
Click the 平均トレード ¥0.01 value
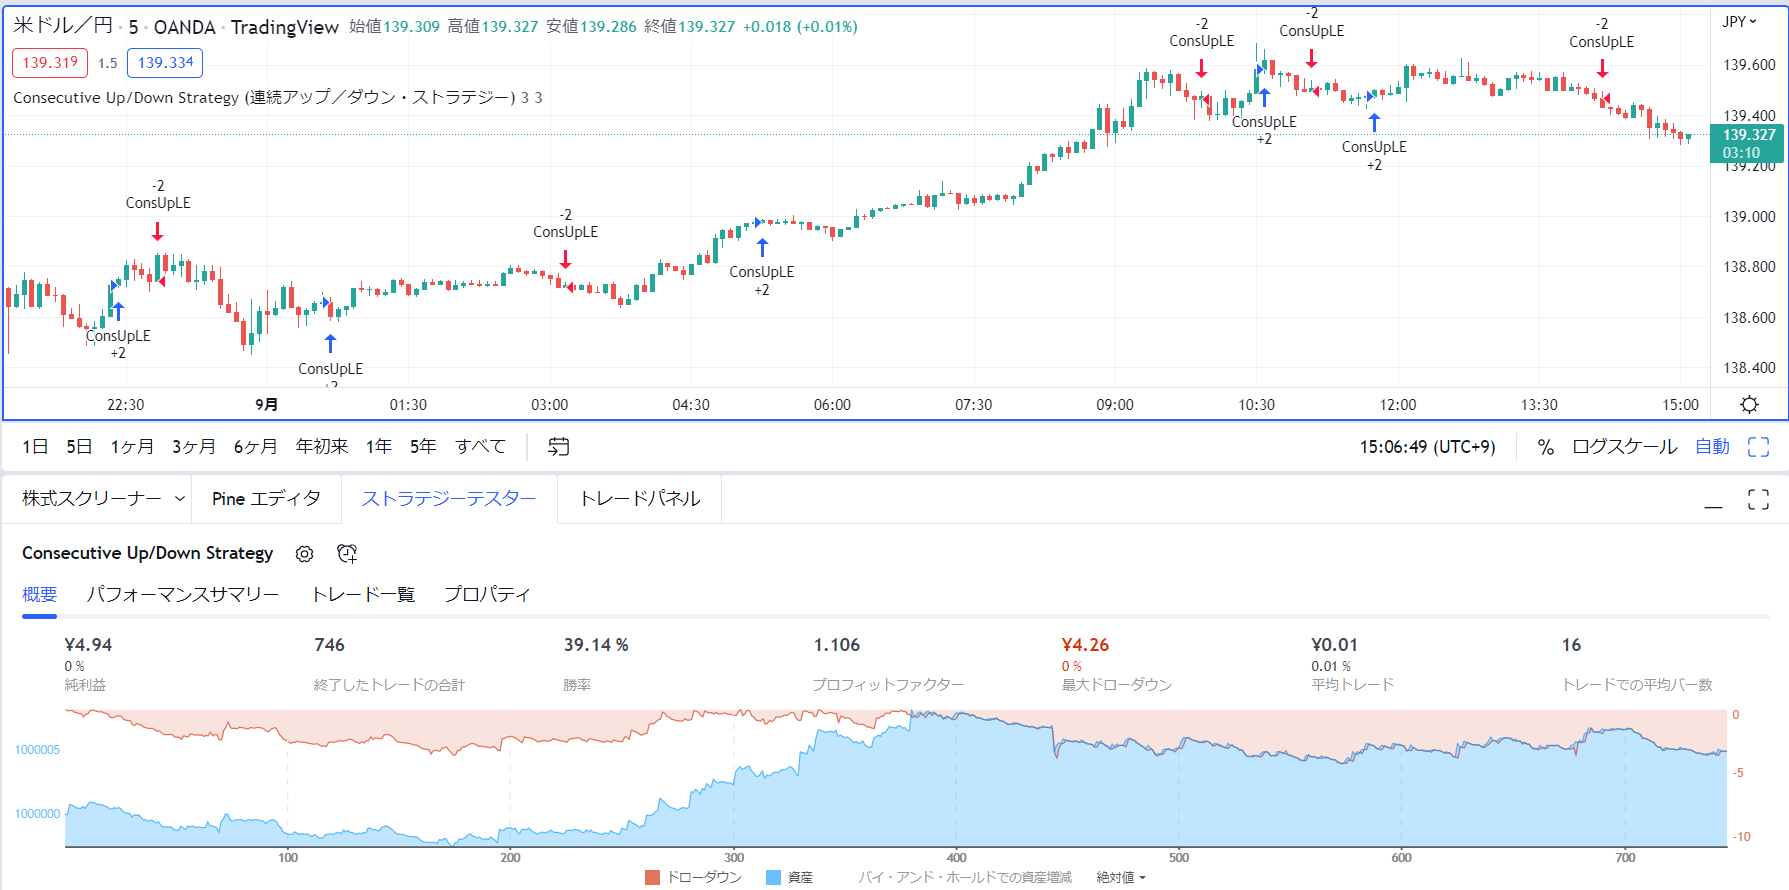1334,645
